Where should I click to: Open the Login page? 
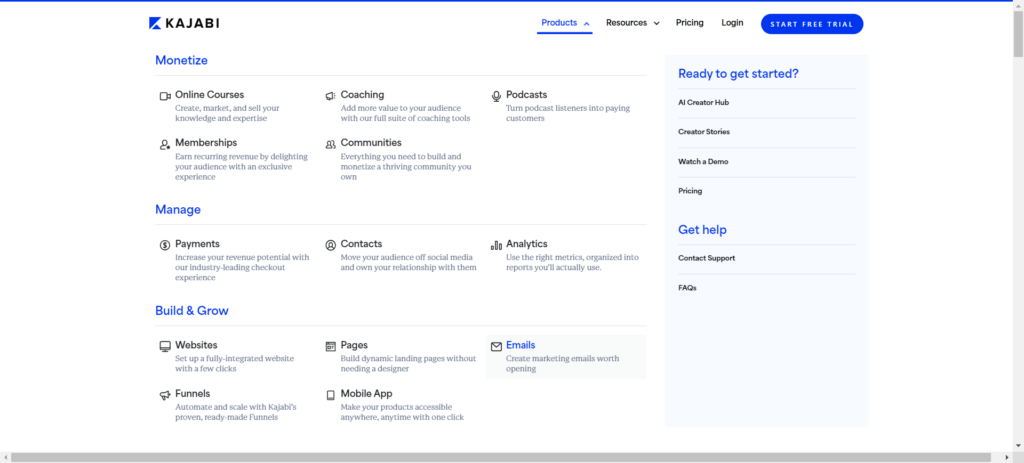point(732,23)
